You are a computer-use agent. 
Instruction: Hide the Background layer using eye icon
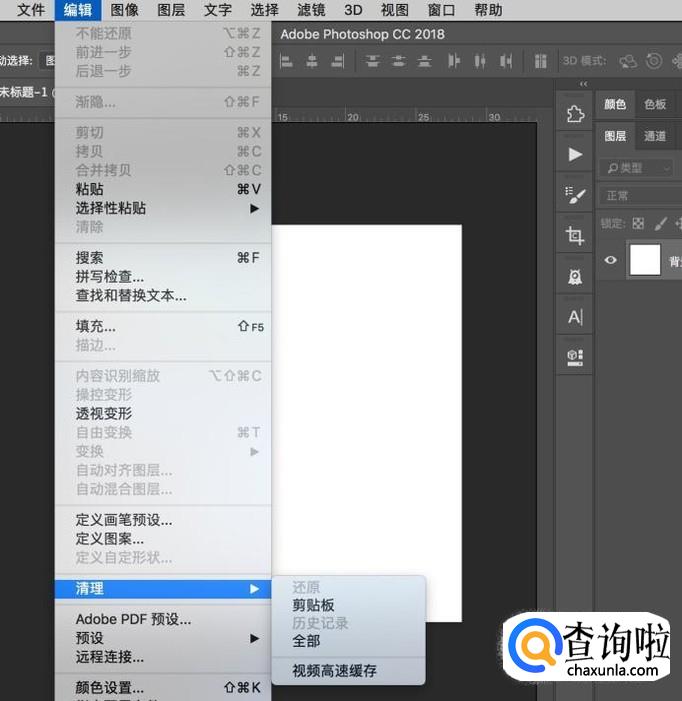tap(611, 260)
